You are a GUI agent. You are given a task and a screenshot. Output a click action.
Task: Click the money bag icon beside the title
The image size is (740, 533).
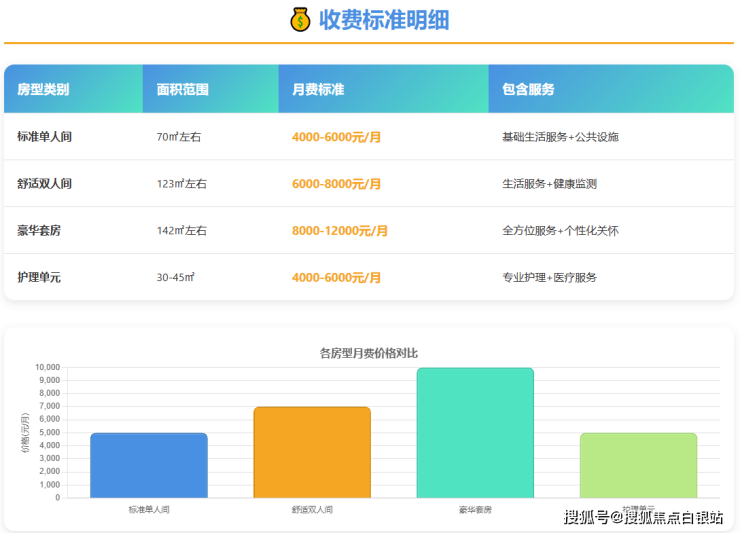(301, 20)
